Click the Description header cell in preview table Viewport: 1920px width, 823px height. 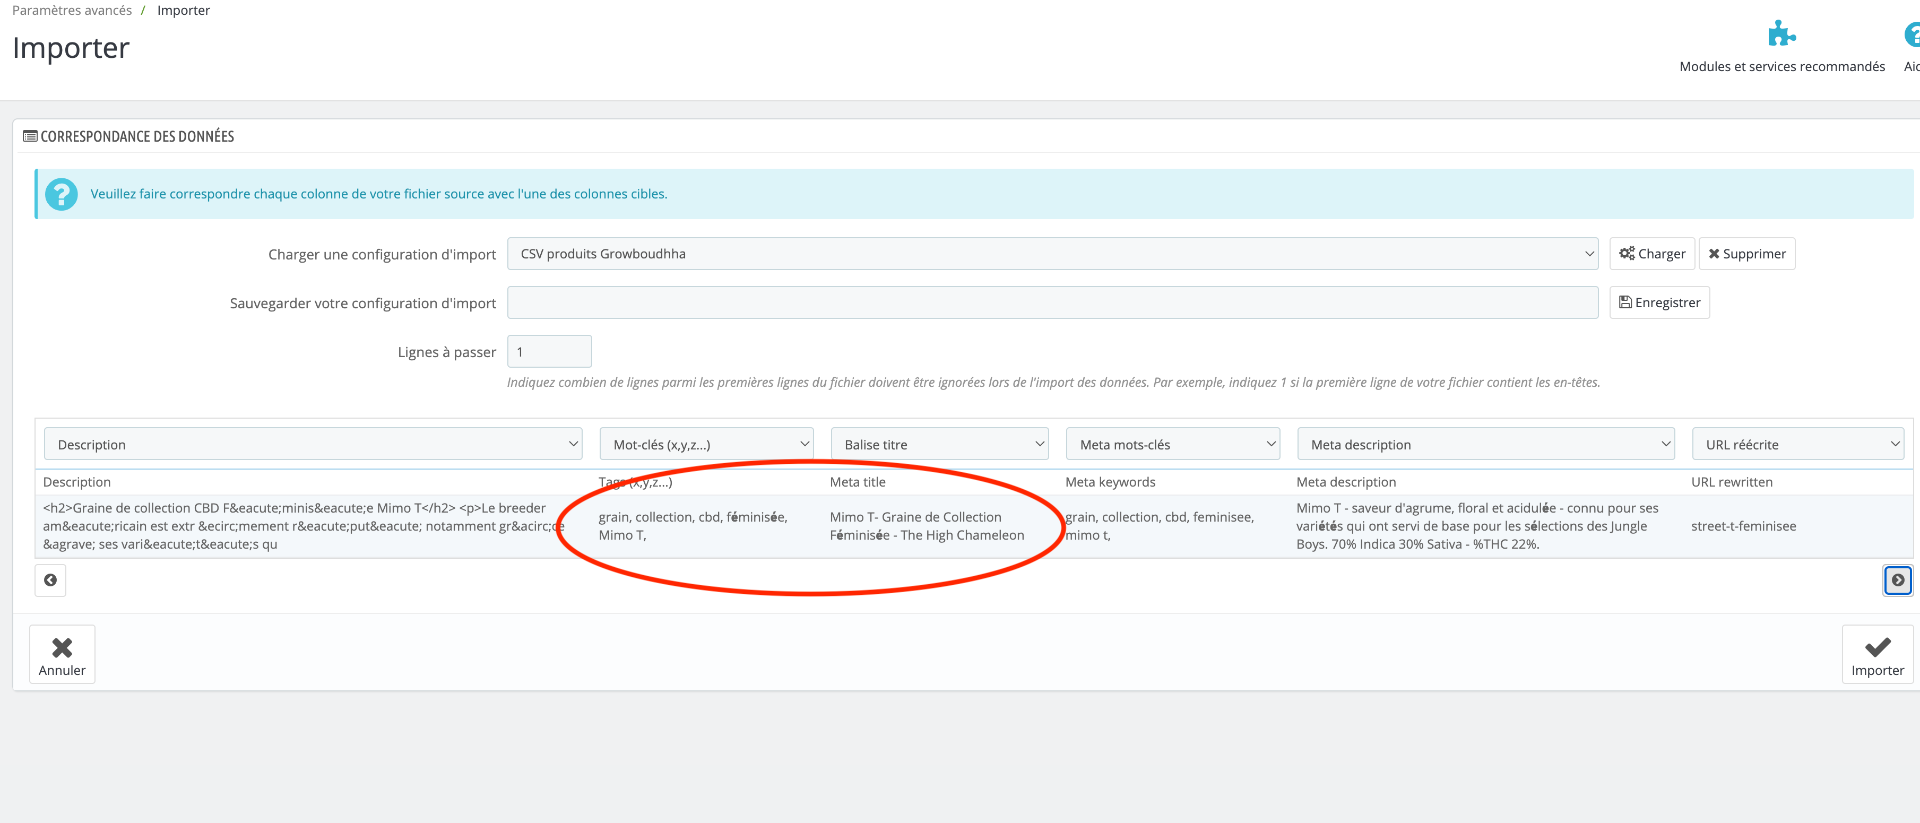(77, 482)
